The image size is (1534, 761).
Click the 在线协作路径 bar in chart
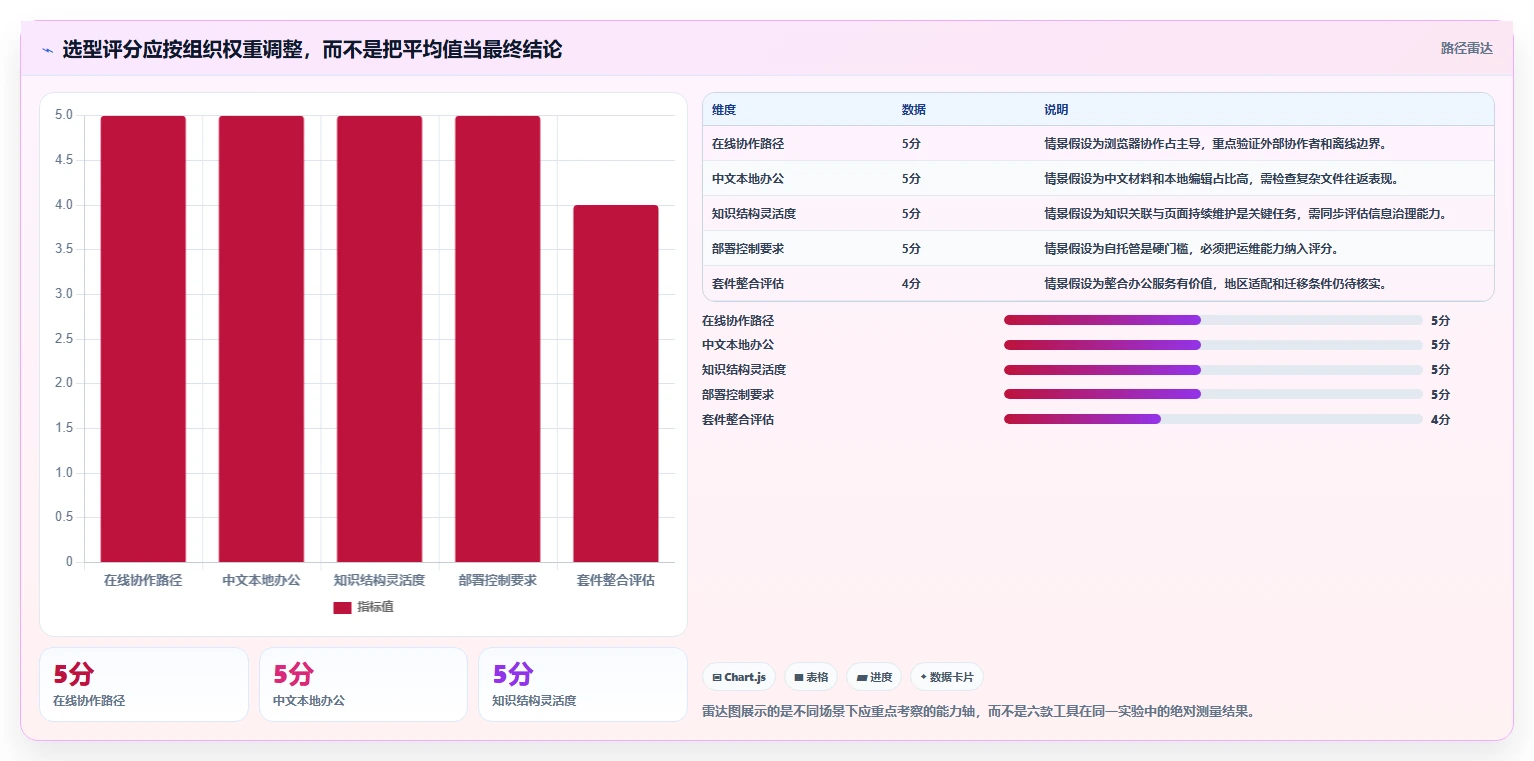(143, 339)
